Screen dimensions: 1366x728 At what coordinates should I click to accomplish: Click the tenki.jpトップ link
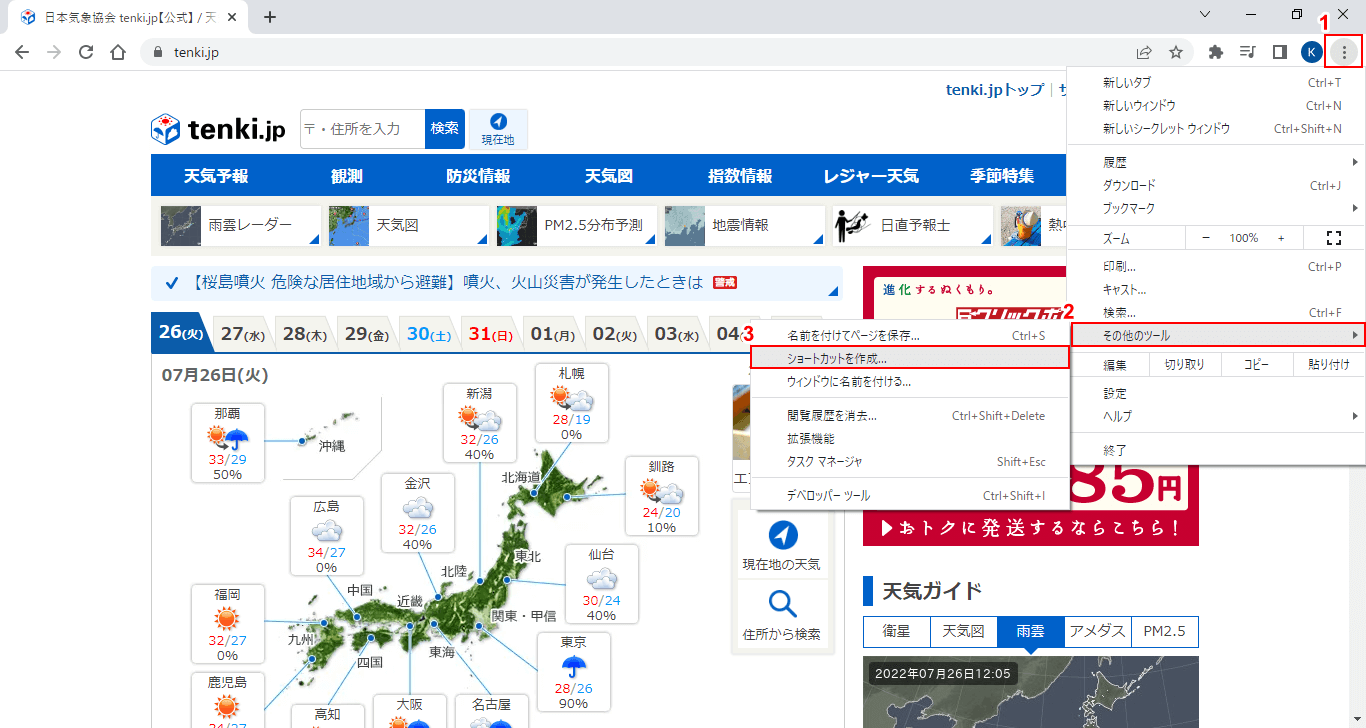coord(995,90)
